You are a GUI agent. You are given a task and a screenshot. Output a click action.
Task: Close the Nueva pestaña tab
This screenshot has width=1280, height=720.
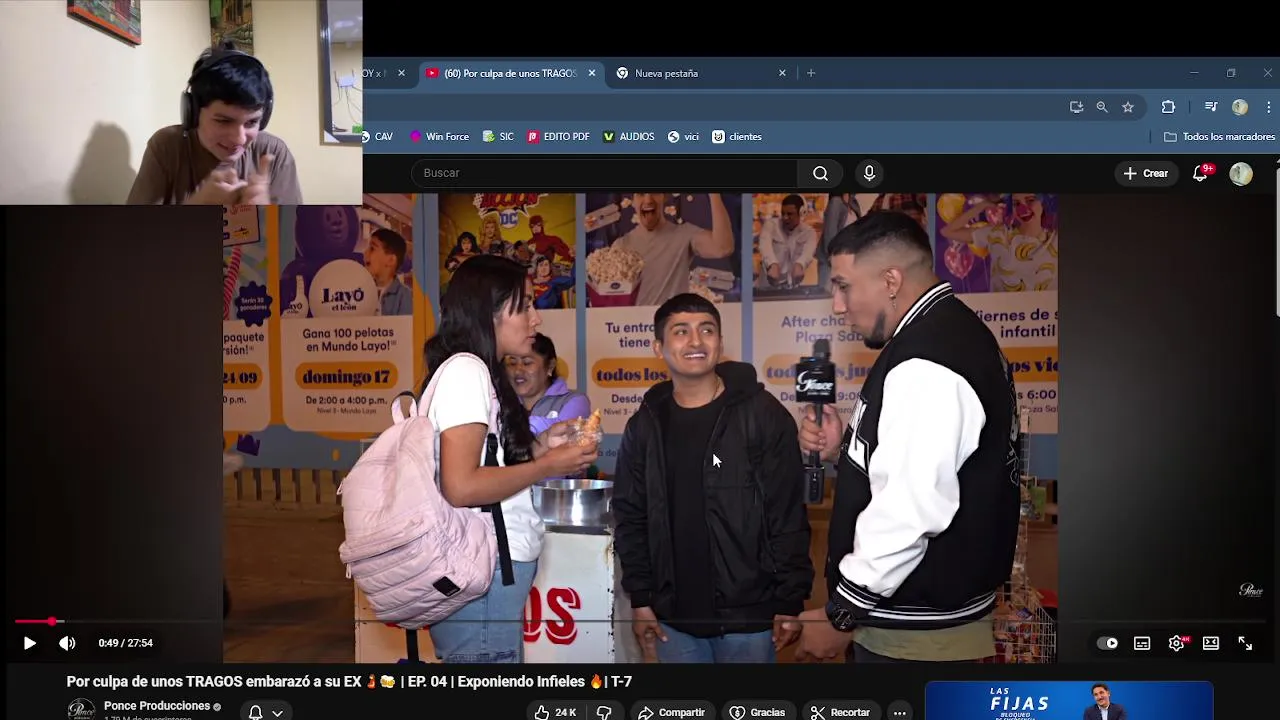(782, 73)
